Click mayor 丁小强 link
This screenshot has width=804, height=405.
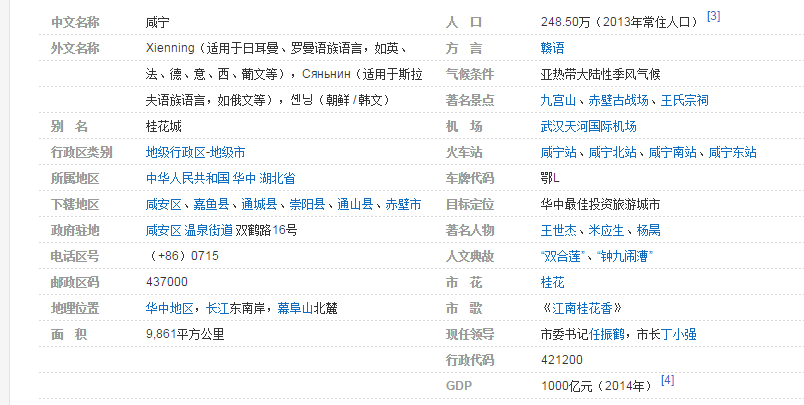(x=679, y=334)
